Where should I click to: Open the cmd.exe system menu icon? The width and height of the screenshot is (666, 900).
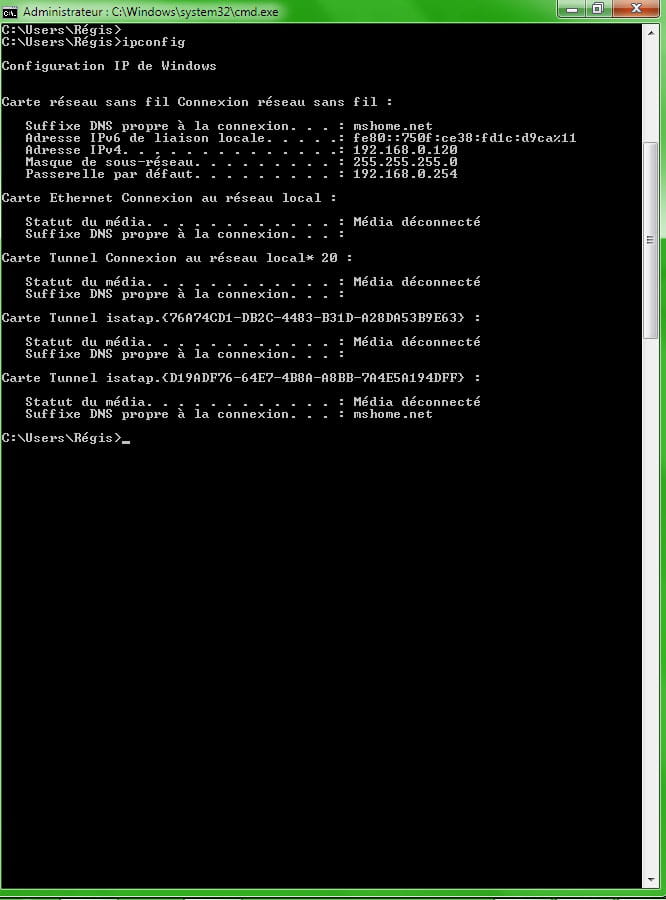point(9,11)
